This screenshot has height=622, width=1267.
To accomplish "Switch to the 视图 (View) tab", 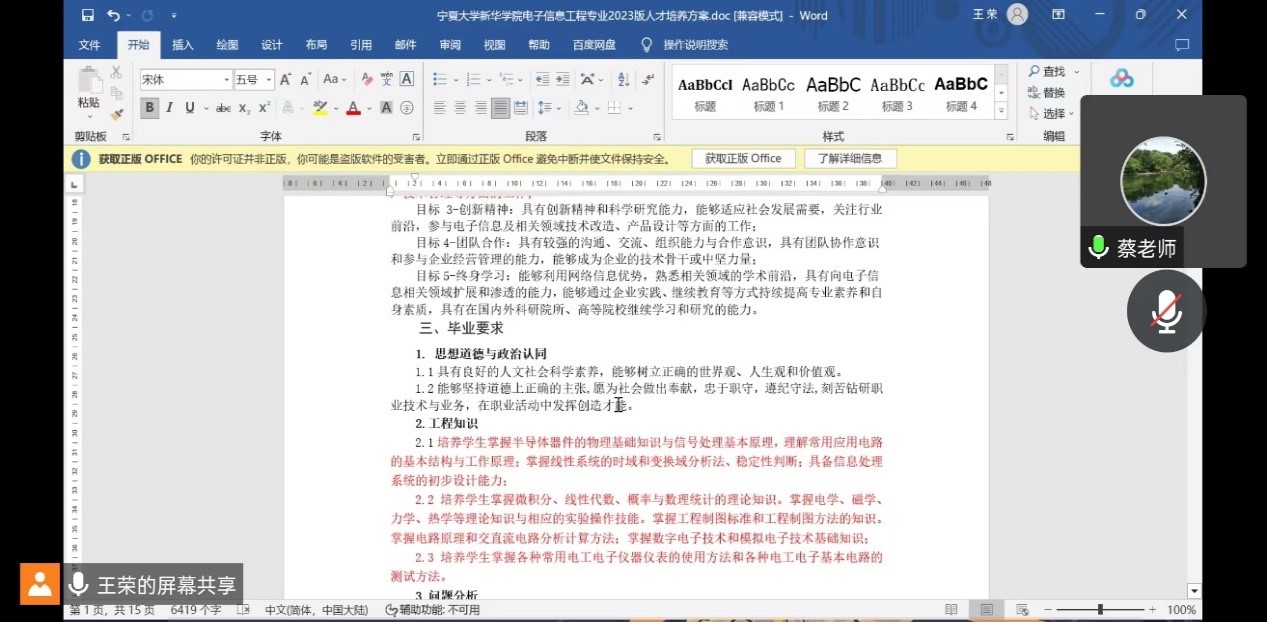I will click(x=494, y=45).
